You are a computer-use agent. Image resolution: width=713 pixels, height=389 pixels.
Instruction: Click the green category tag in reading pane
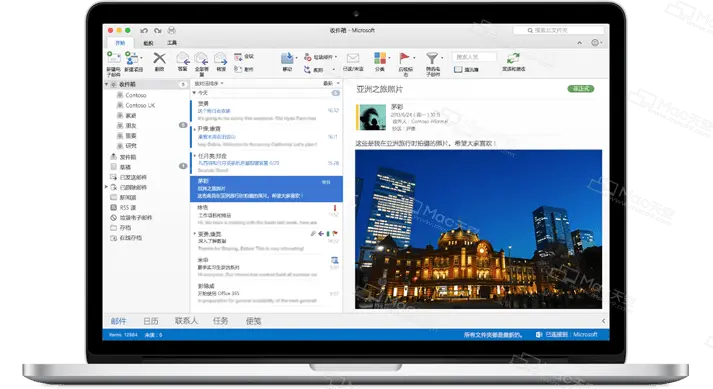coord(581,89)
